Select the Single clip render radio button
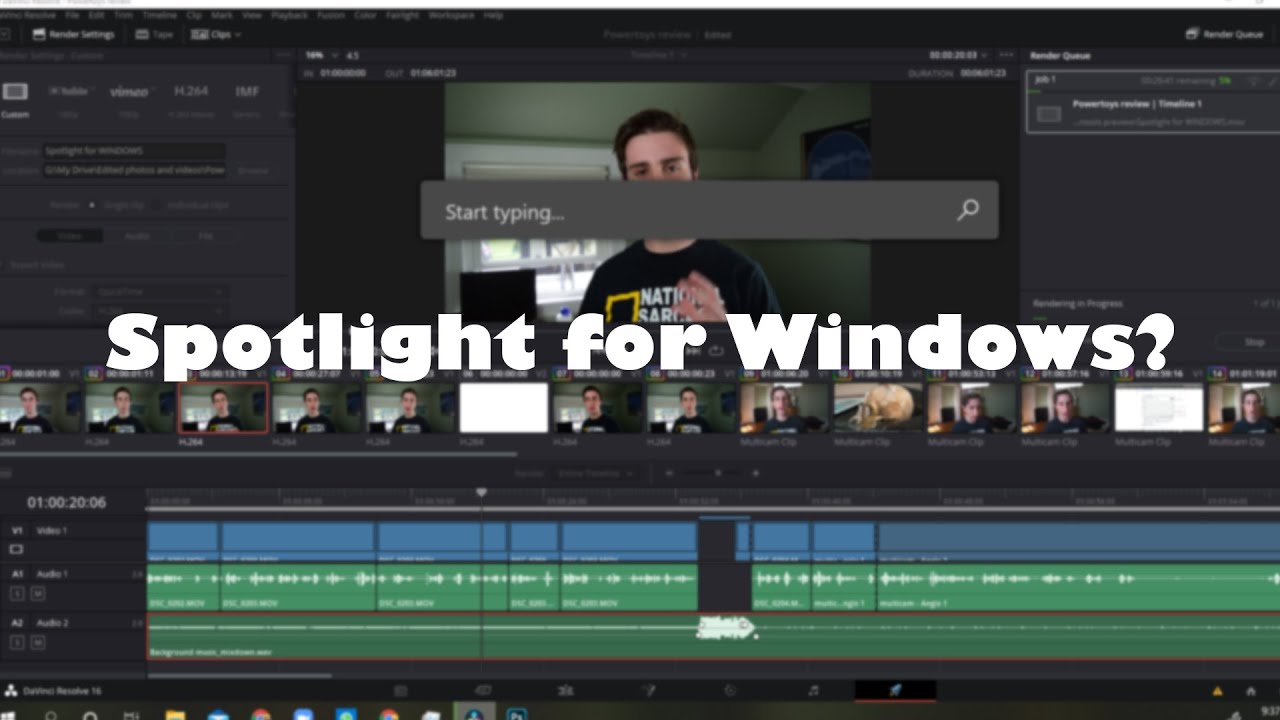This screenshot has width=1280, height=720. coord(92,205)
